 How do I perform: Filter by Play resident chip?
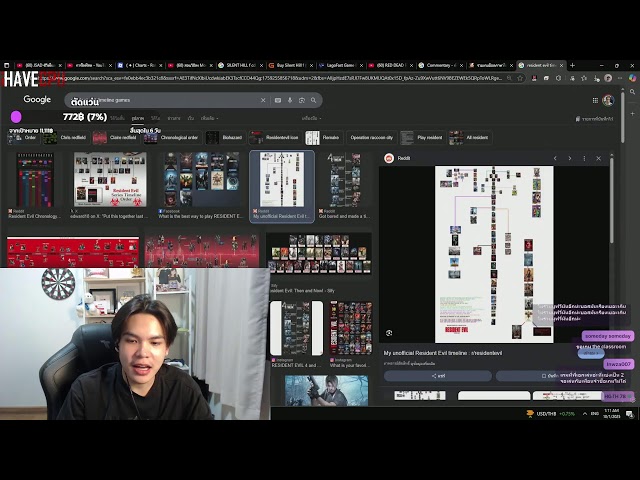422,138
